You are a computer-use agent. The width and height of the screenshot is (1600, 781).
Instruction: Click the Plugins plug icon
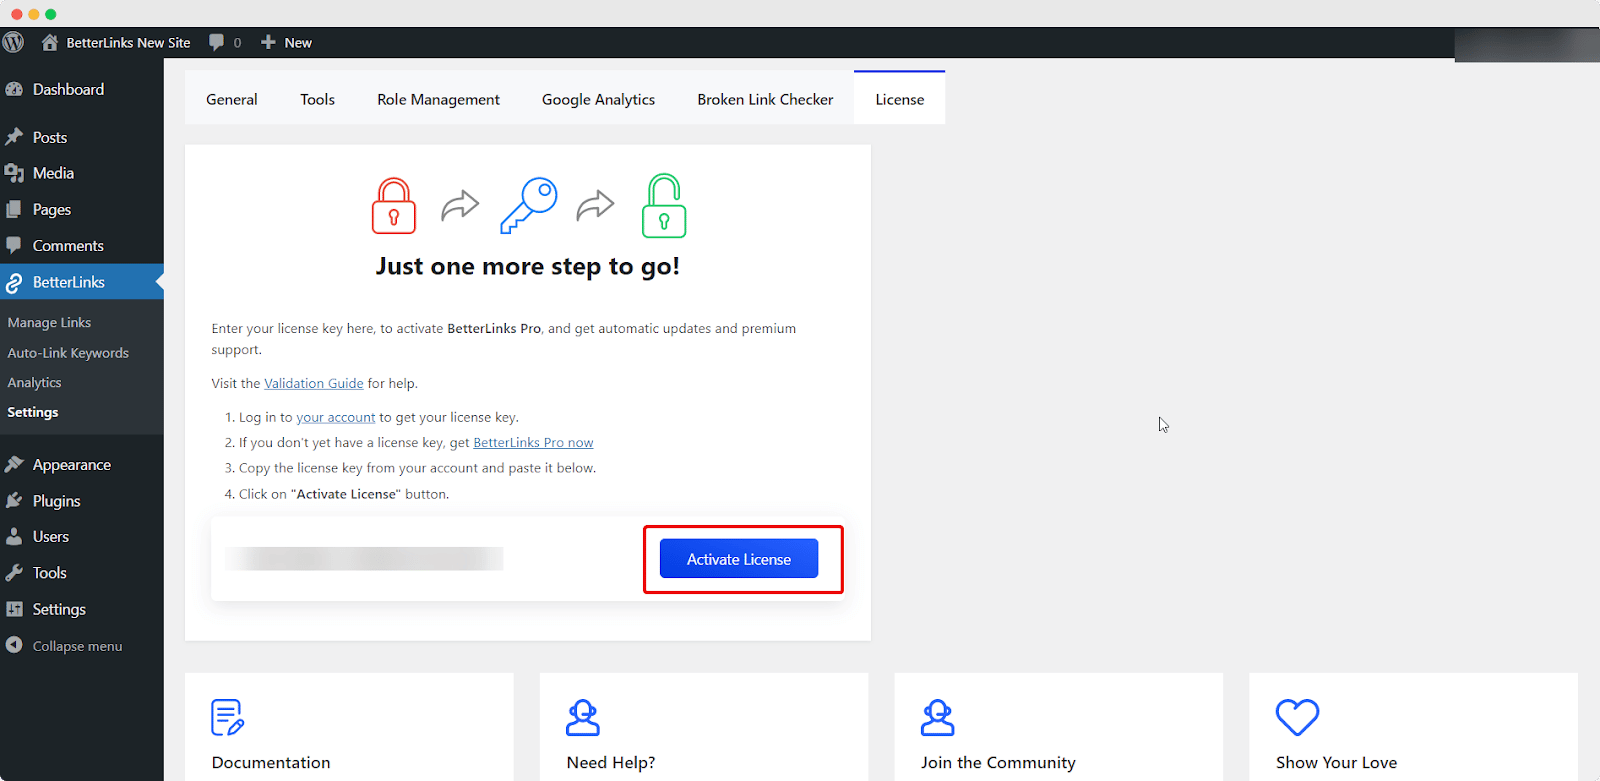coord(14,500)
